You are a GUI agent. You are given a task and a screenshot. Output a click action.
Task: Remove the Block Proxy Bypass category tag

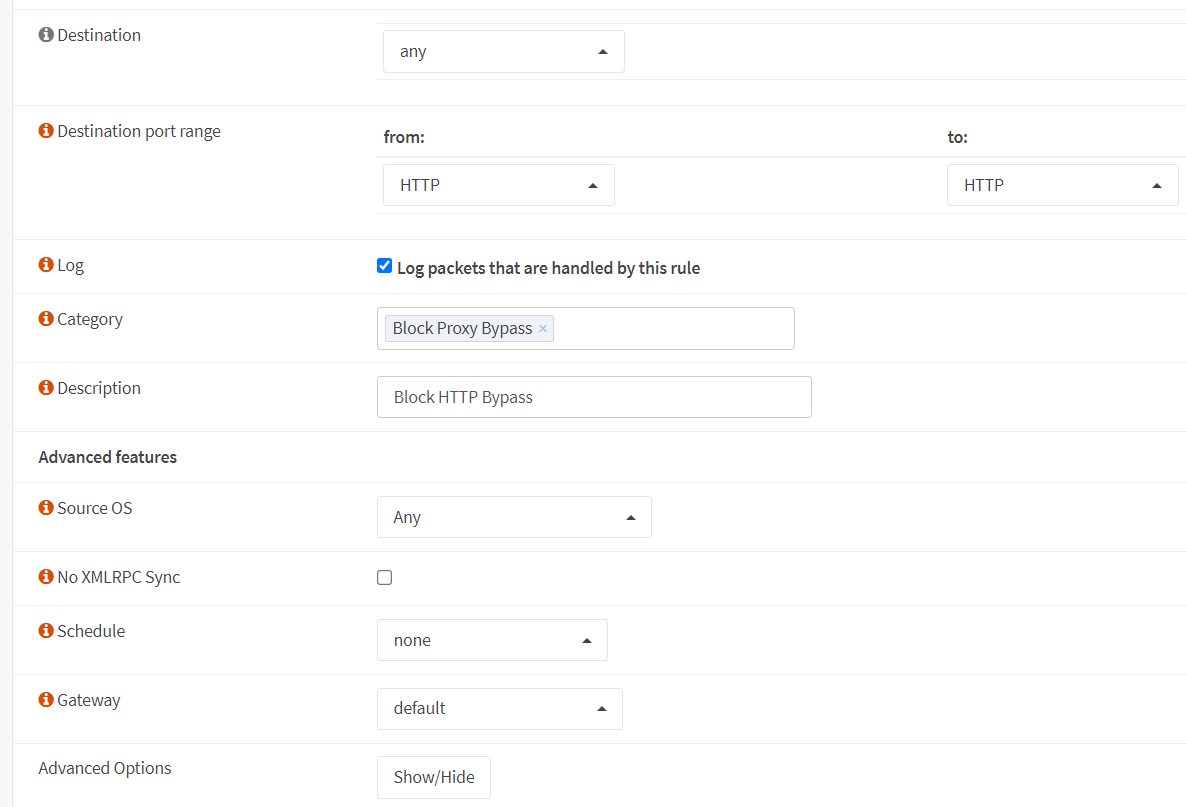(x=543, y=329)
